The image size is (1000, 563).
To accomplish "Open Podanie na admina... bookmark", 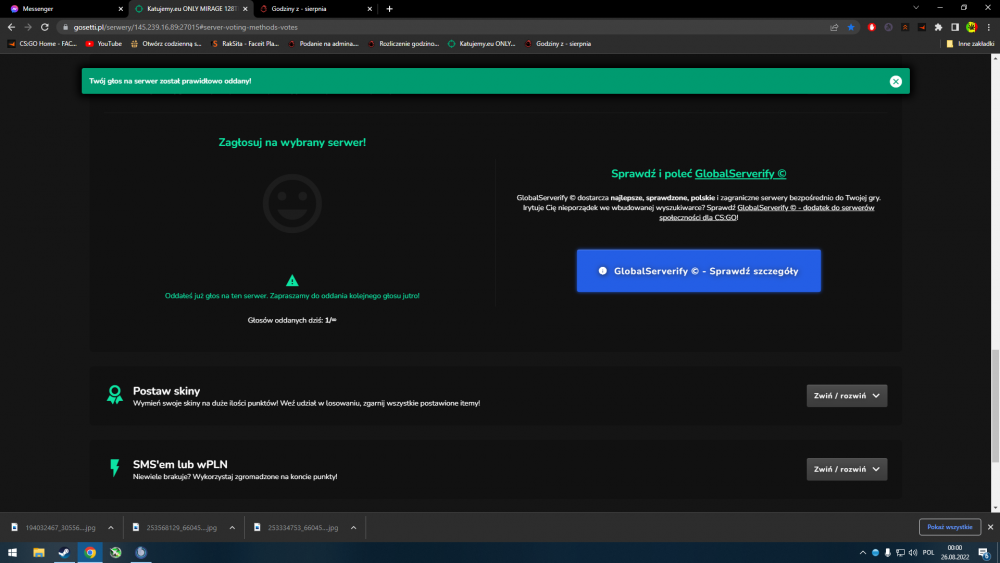I will [x=323, y=44].
